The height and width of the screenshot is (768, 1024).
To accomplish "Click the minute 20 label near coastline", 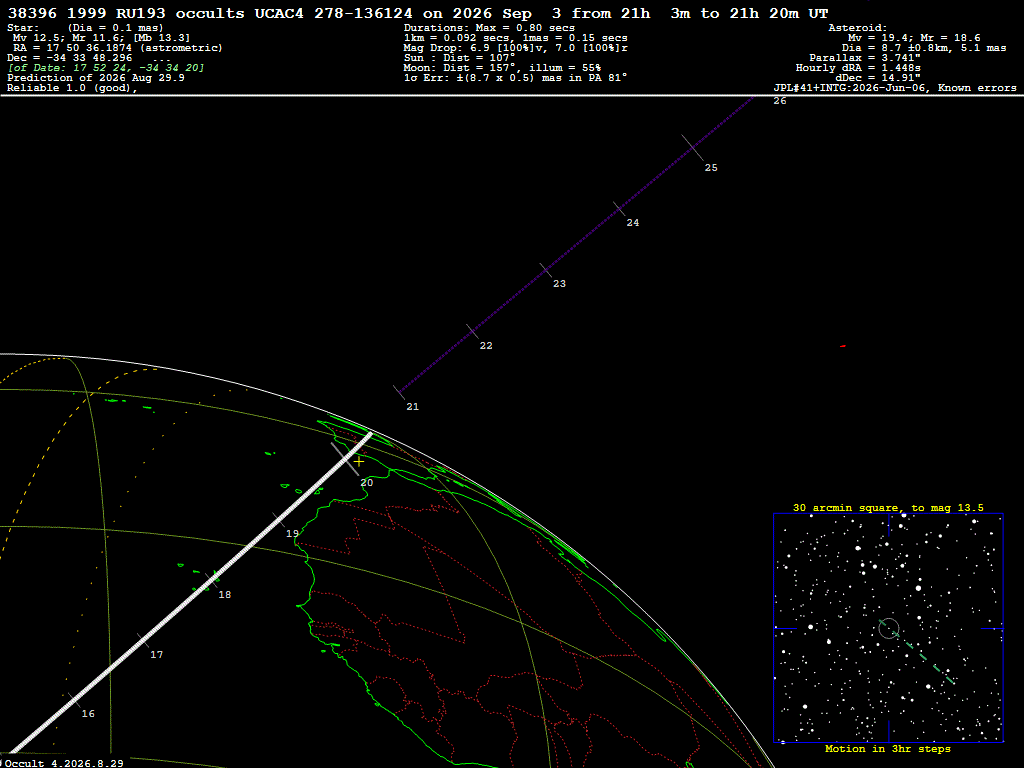I will click(x=367, y=483).
